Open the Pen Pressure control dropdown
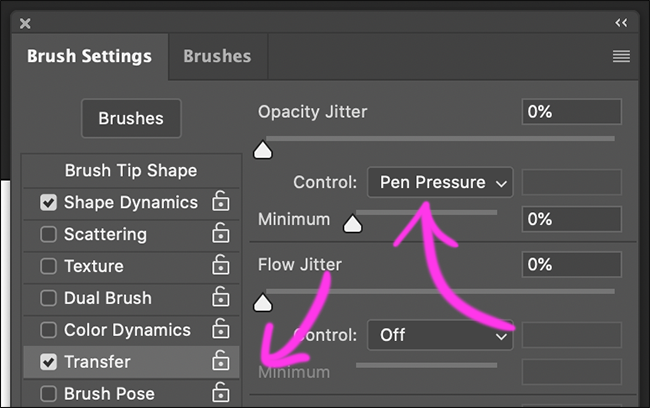This screenshot has width=650, height=408. (440, 183)
